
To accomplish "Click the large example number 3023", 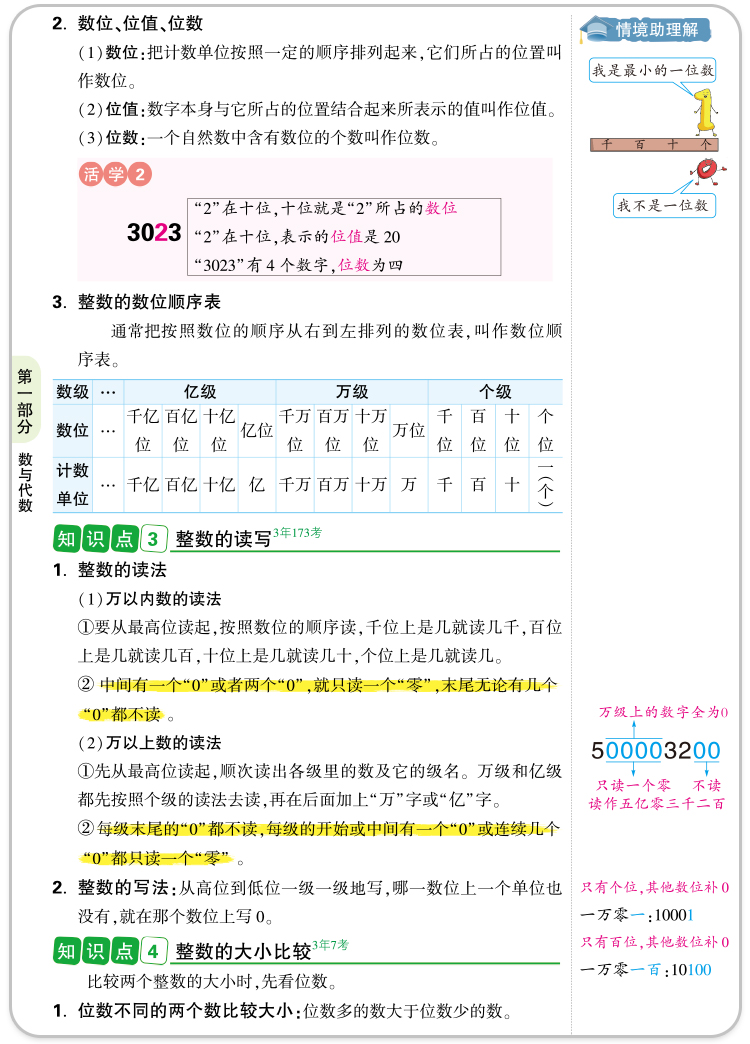I will [154, 232].
